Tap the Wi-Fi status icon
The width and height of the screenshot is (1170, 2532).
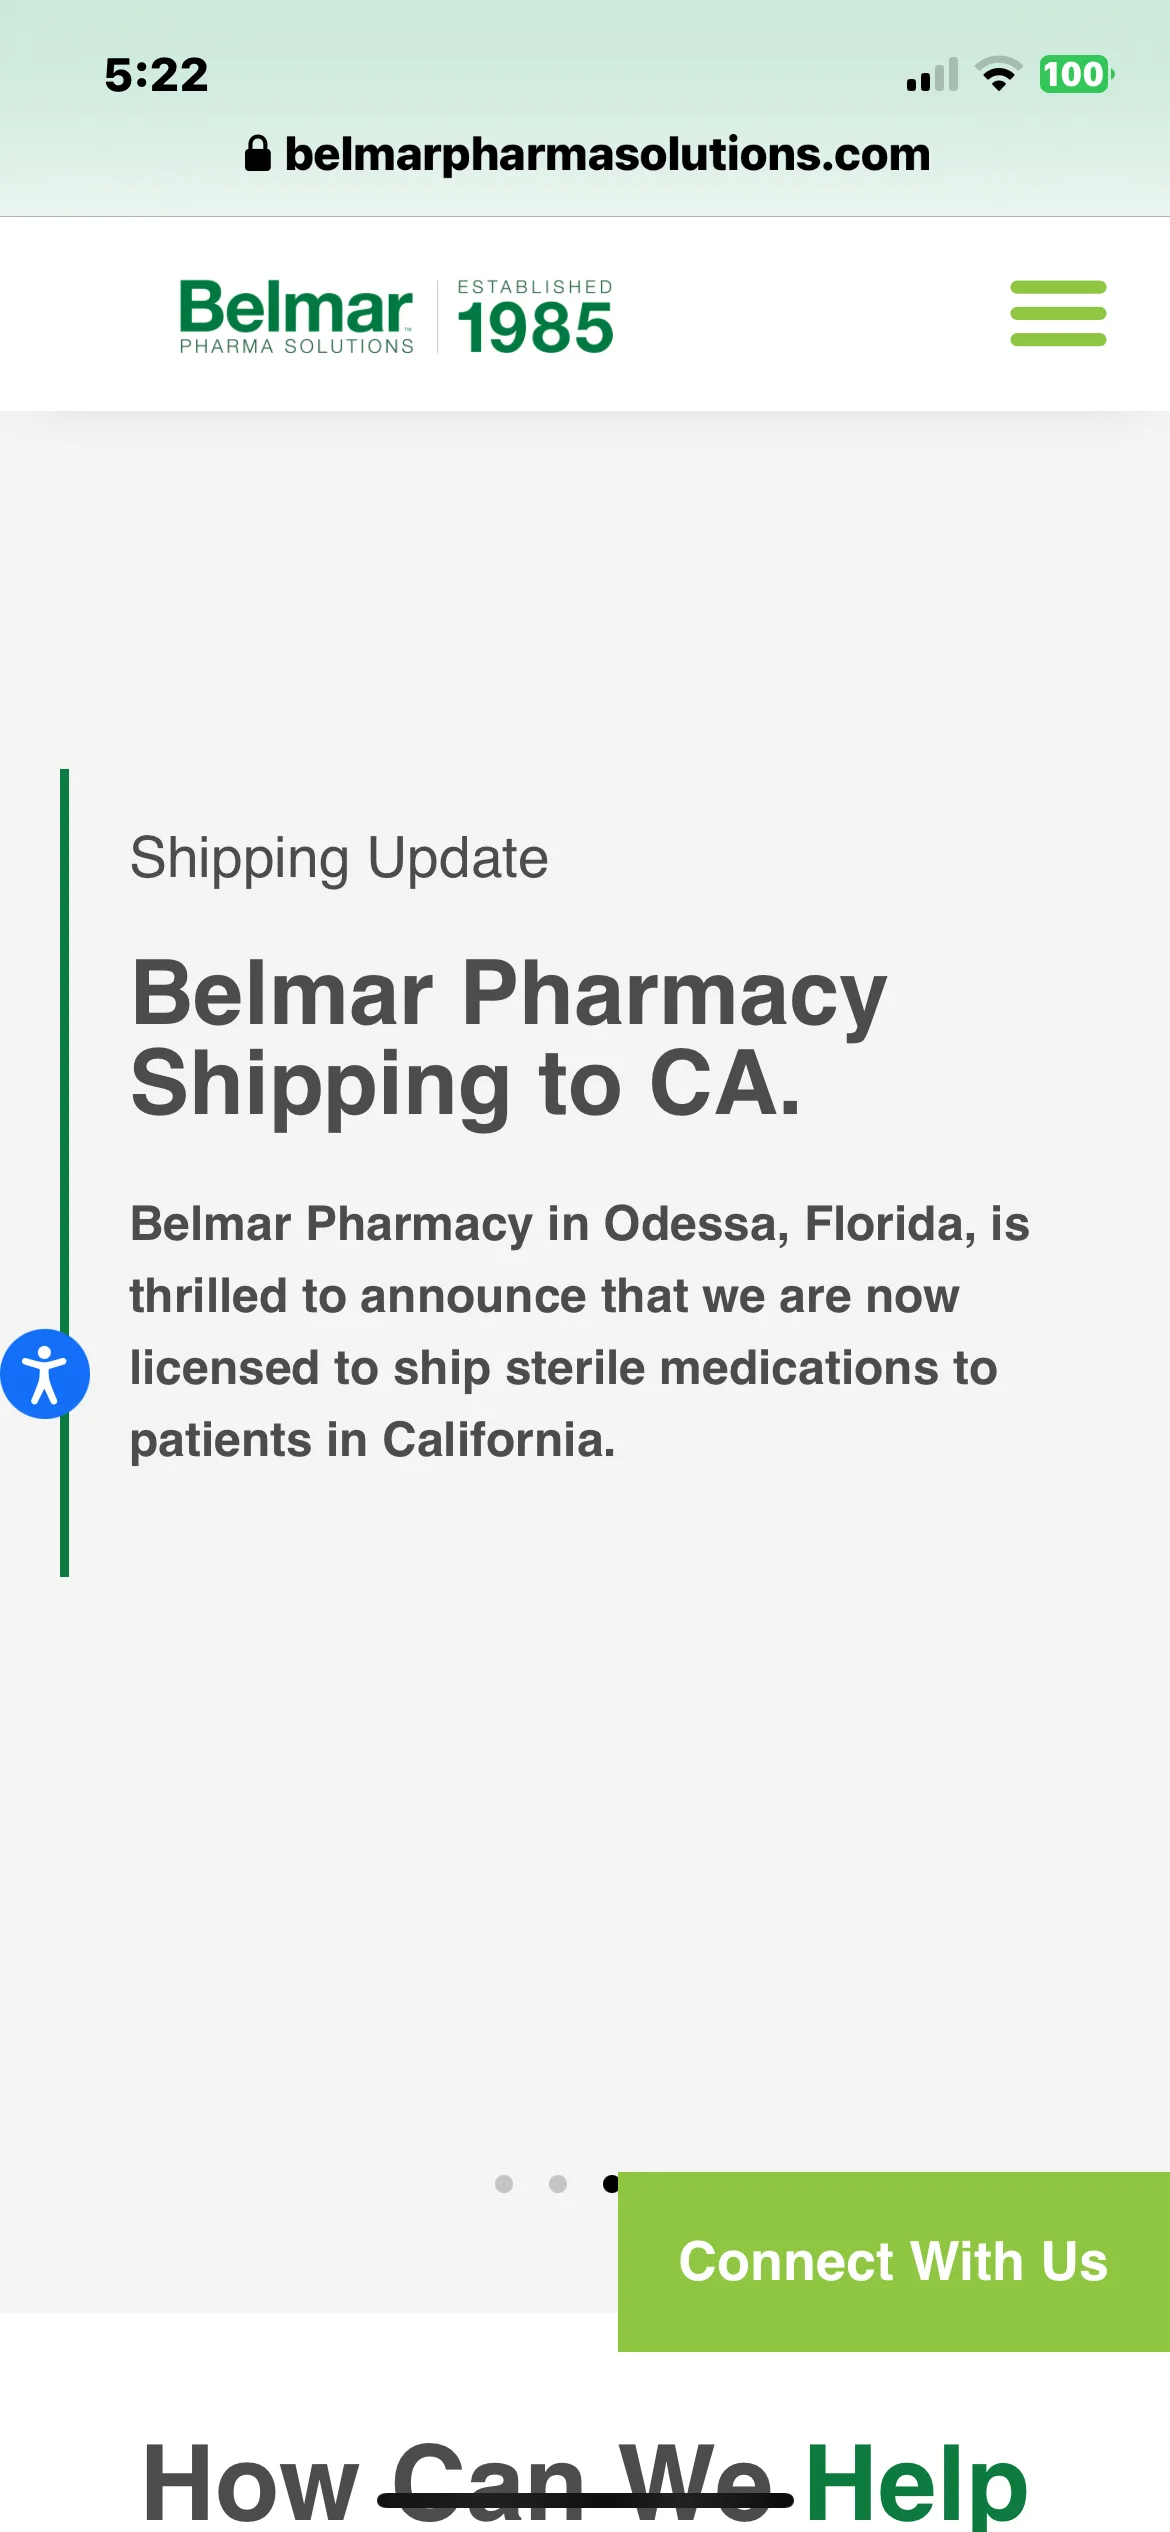998,74
